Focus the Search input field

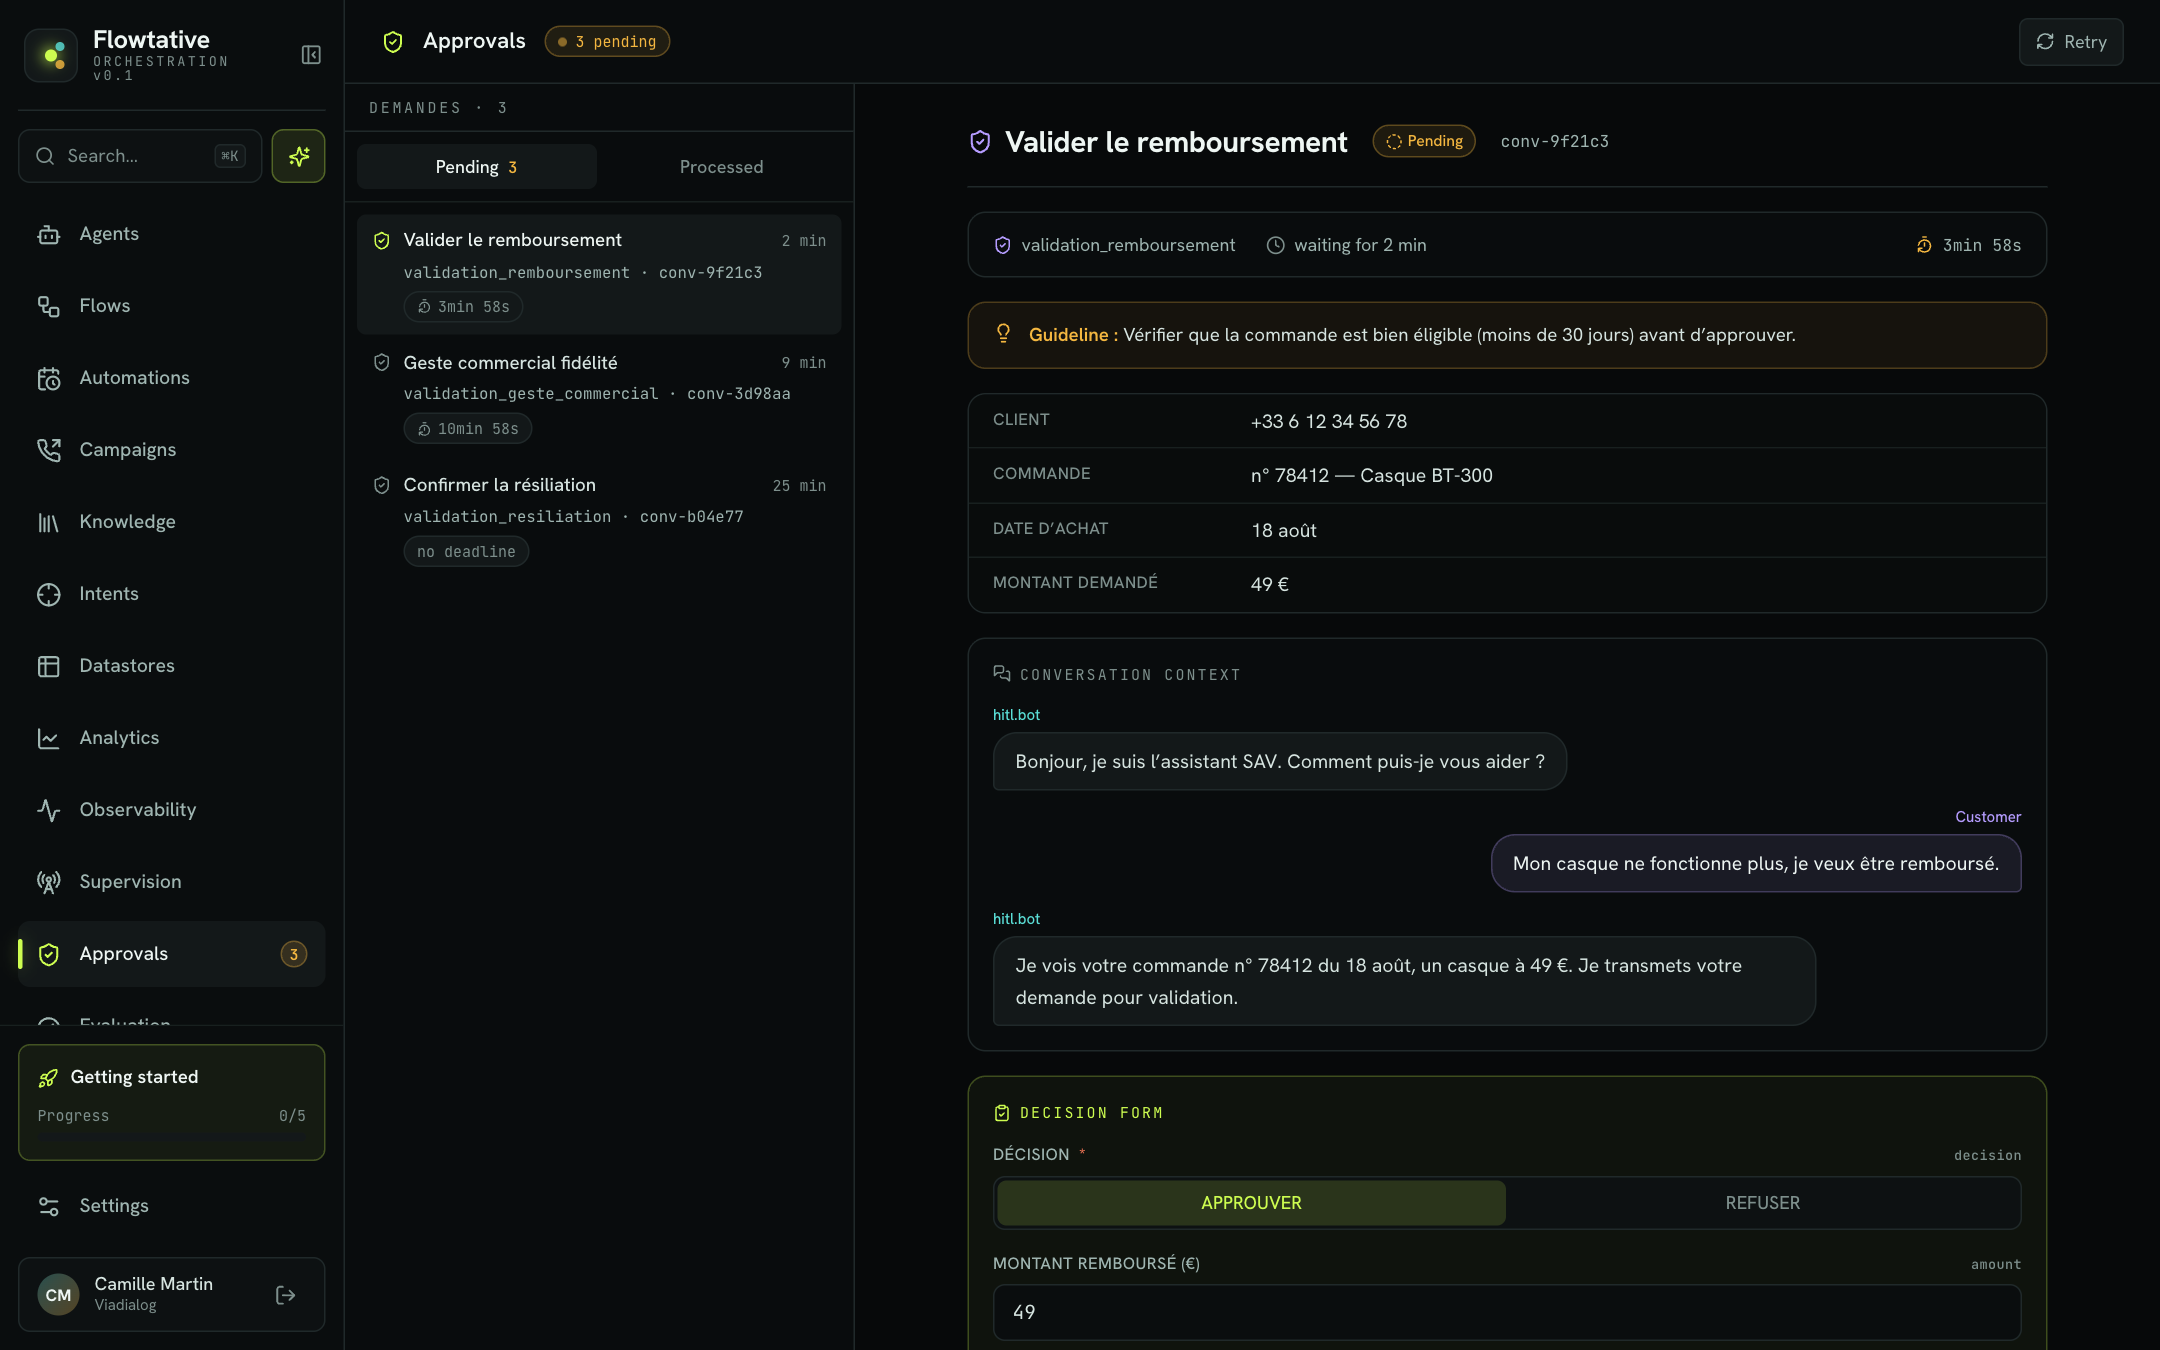pos(140,156)
